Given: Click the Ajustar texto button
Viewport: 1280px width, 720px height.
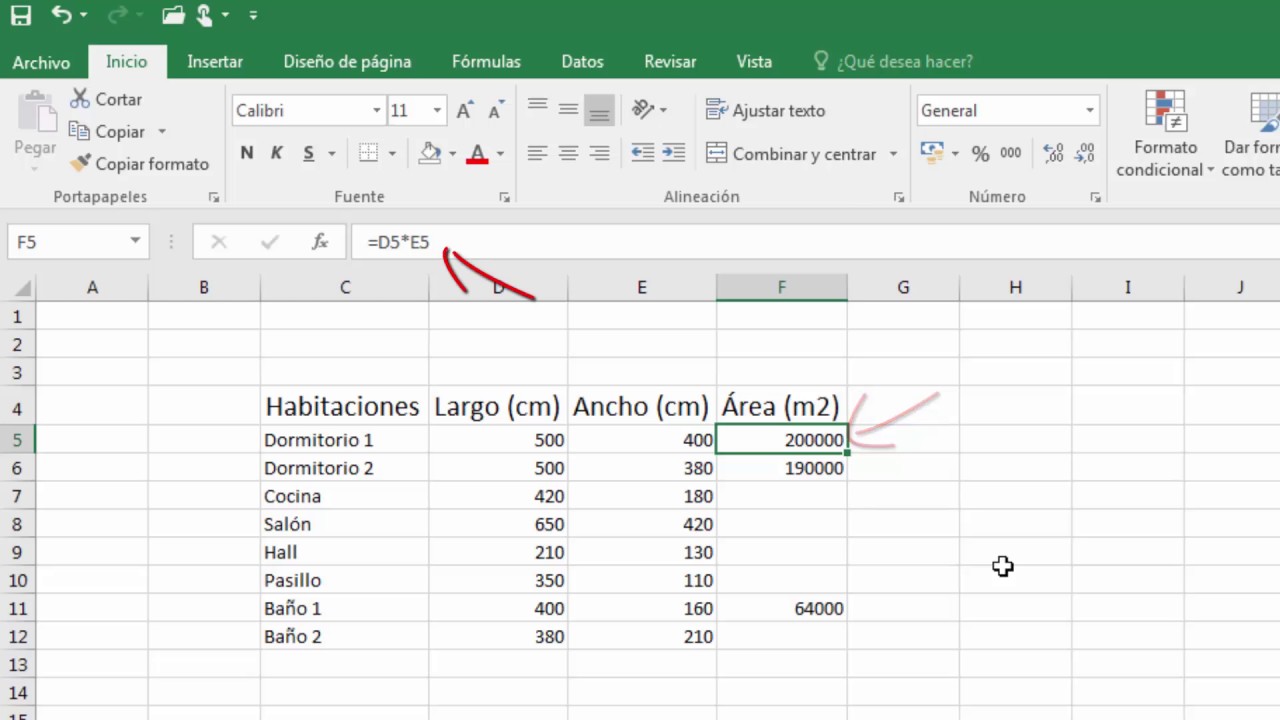Looking at the screenshot, I should 766,110.
